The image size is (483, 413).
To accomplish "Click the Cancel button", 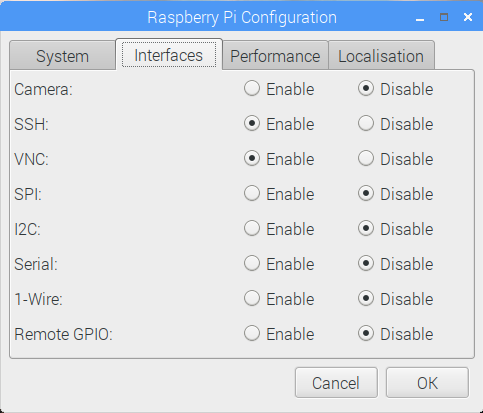I will pyautogui.click(x=336, y=383).
